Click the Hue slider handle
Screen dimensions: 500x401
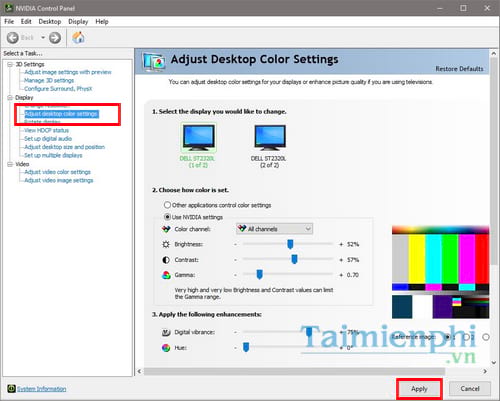pos(246,347)
